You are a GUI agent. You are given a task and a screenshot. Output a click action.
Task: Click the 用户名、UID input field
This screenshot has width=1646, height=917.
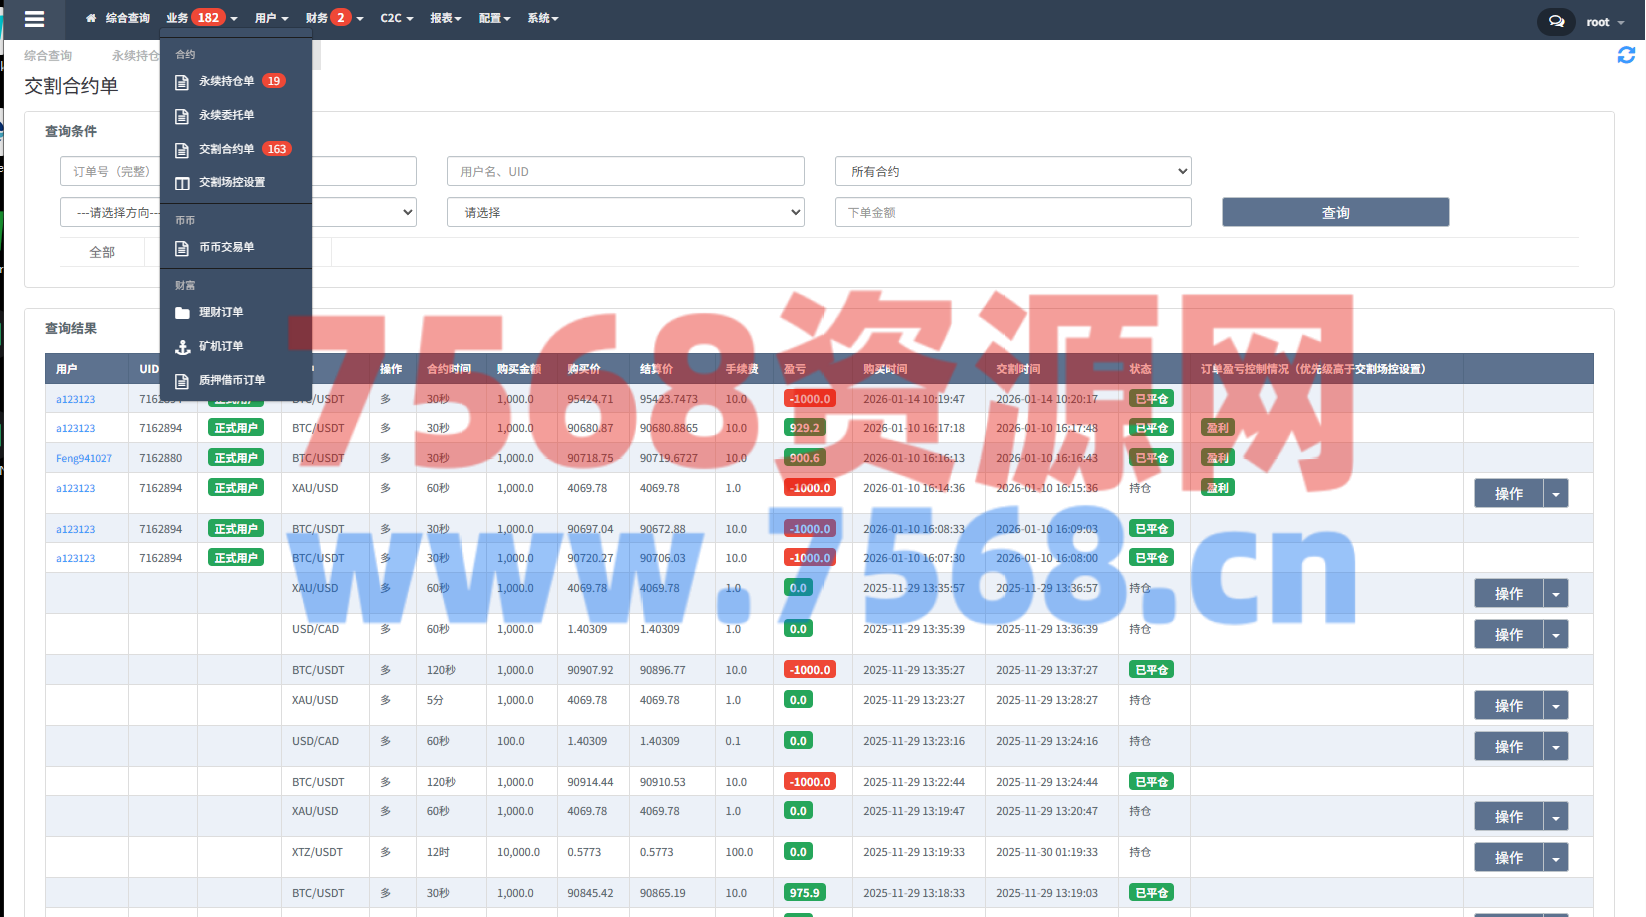coord(625,172)
